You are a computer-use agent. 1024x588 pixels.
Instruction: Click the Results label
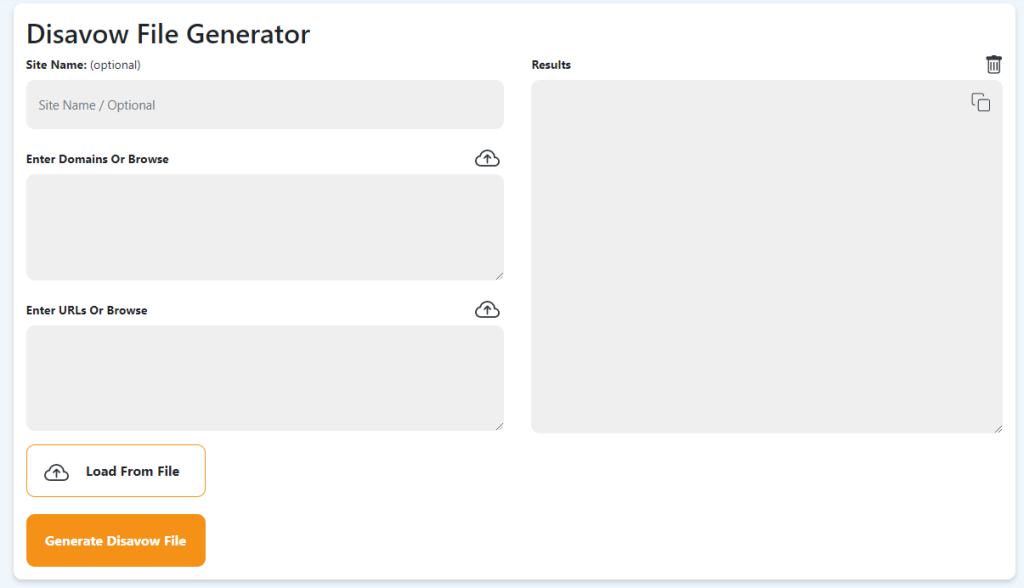(551, 64)
